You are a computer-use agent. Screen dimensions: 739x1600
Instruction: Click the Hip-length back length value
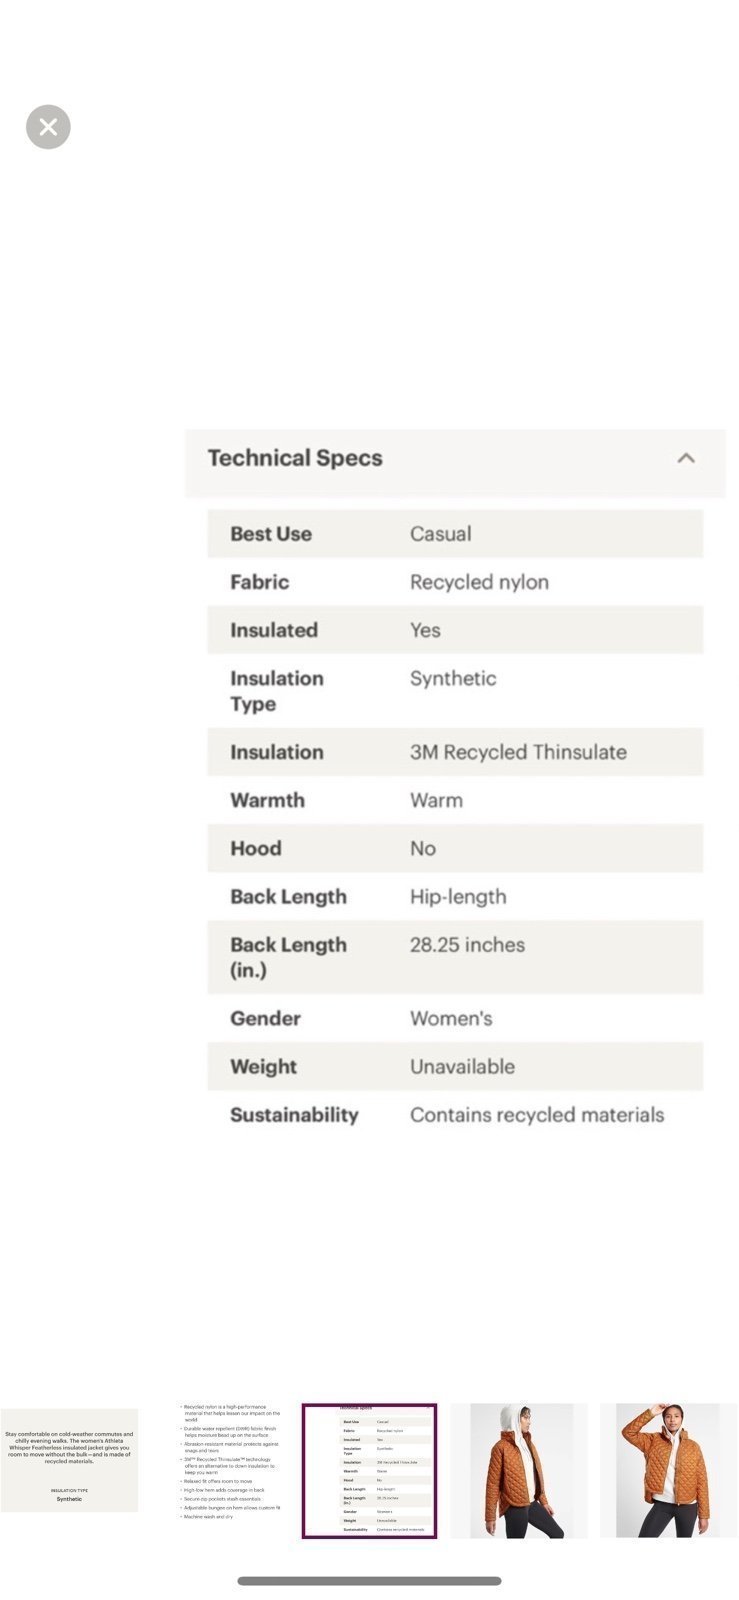458,897
